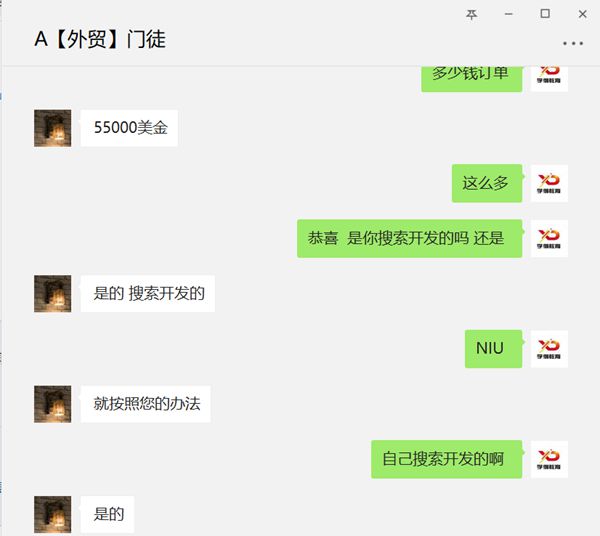
Task: Select the green 这么多 message bubble
Action: pos(487,183)
